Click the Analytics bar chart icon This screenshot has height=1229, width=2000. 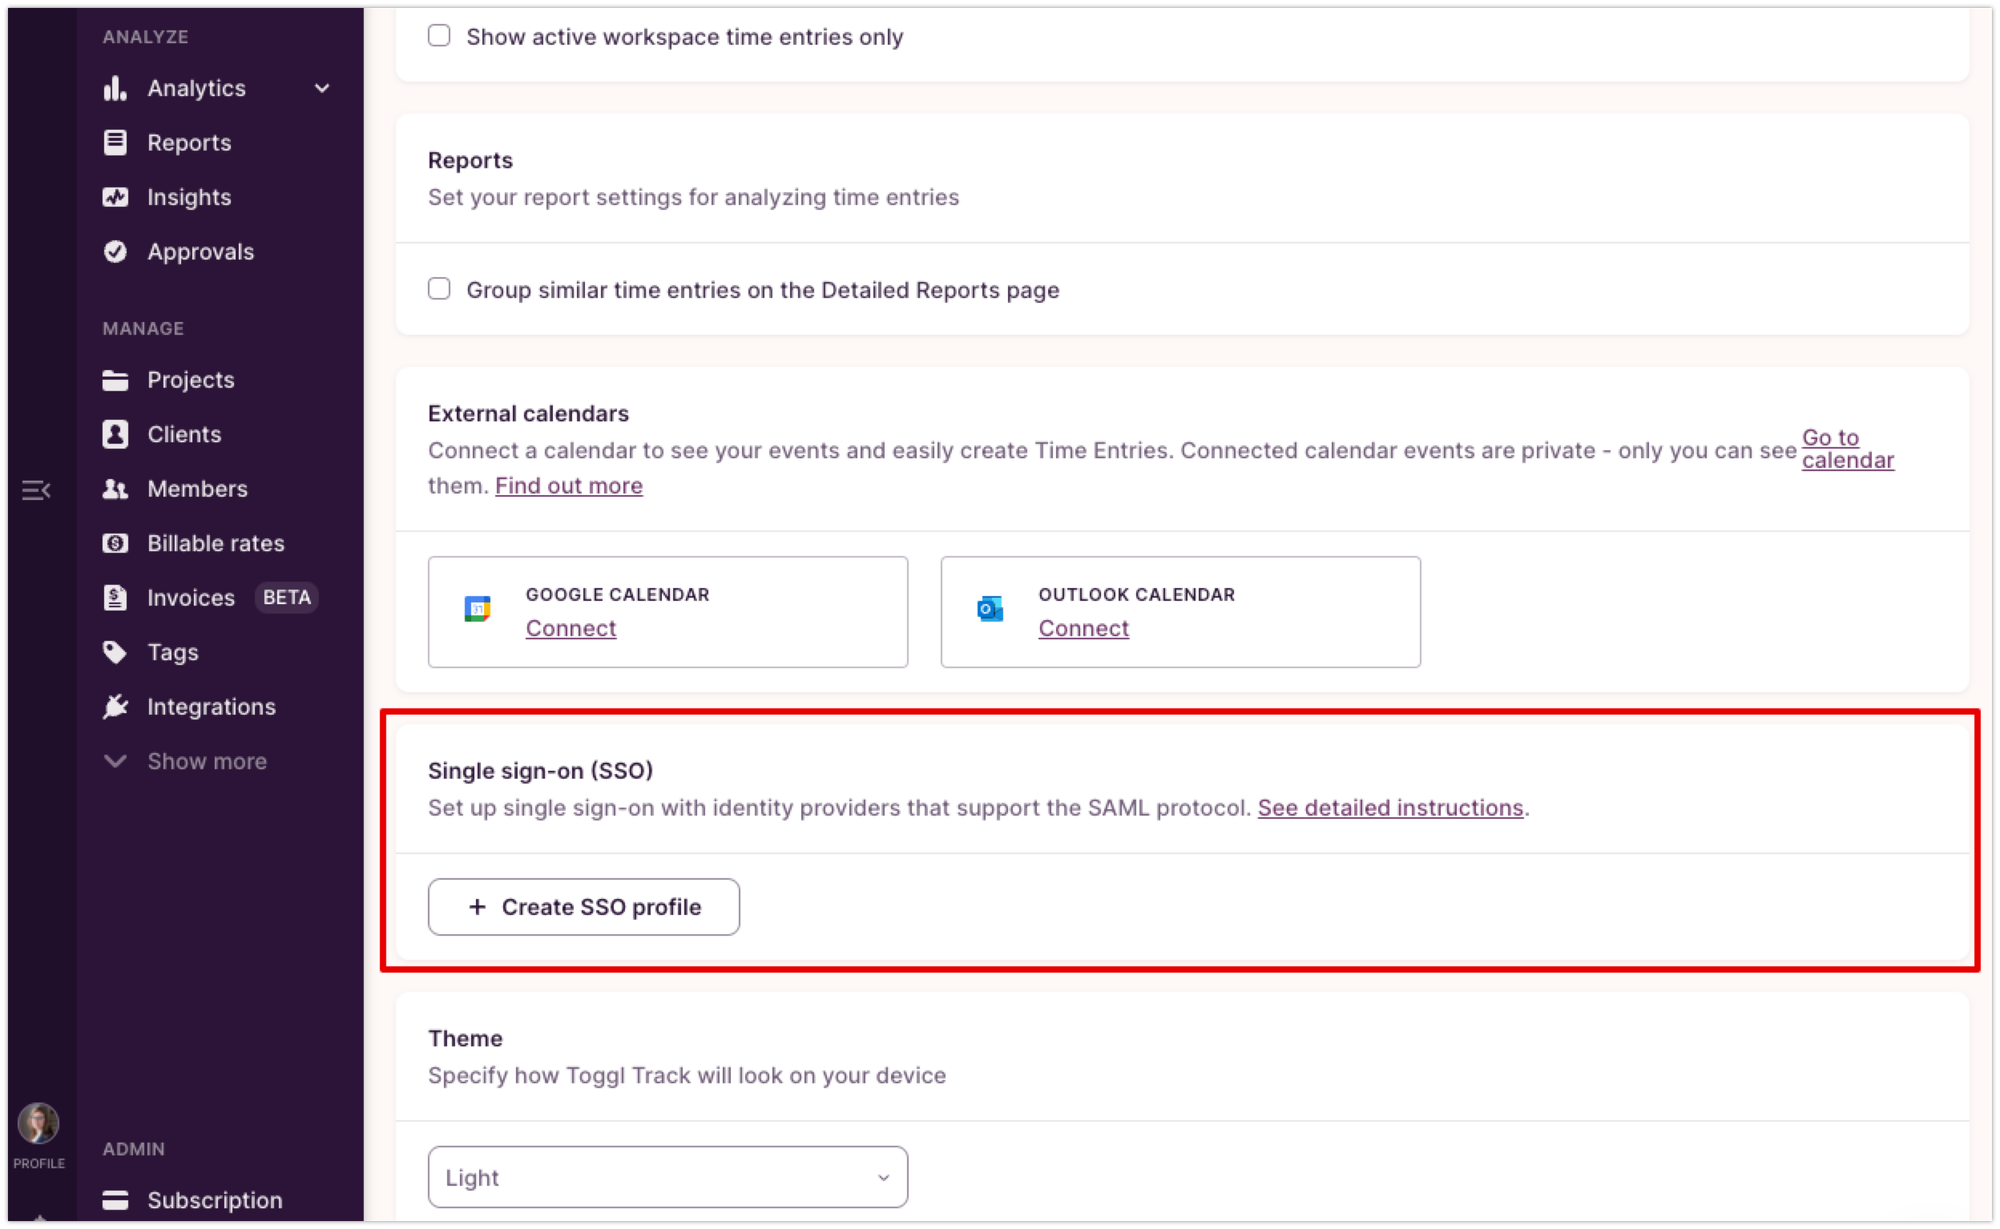coord(115,88)
